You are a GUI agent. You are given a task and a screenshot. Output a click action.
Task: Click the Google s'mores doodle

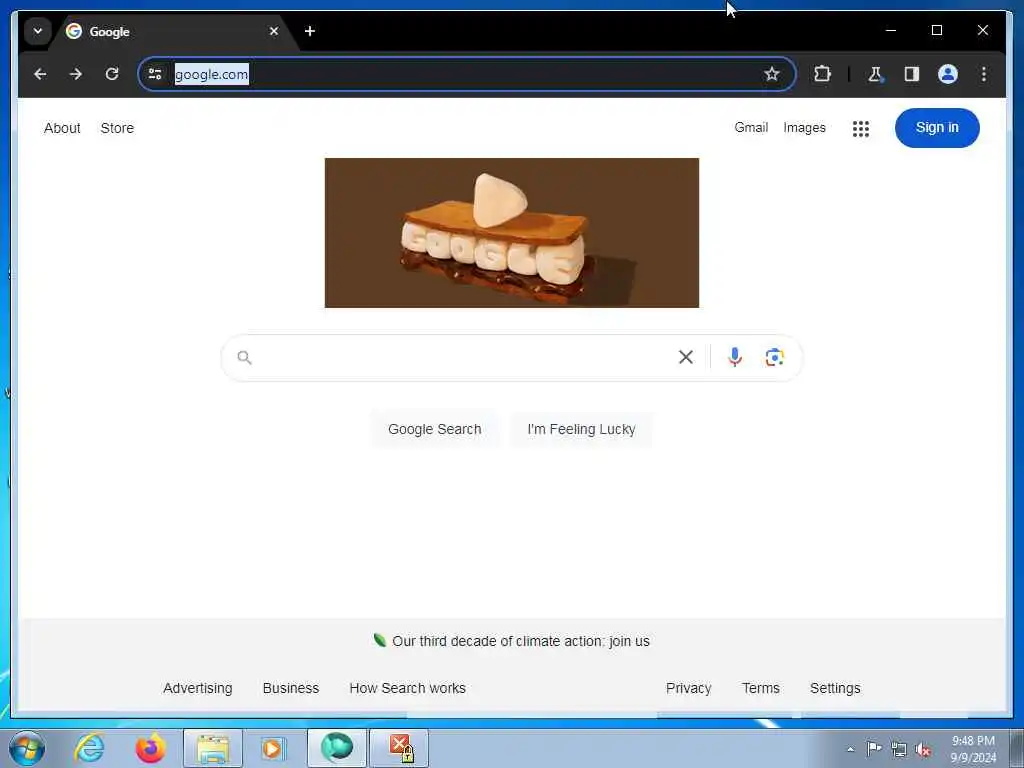click(511, 232)
